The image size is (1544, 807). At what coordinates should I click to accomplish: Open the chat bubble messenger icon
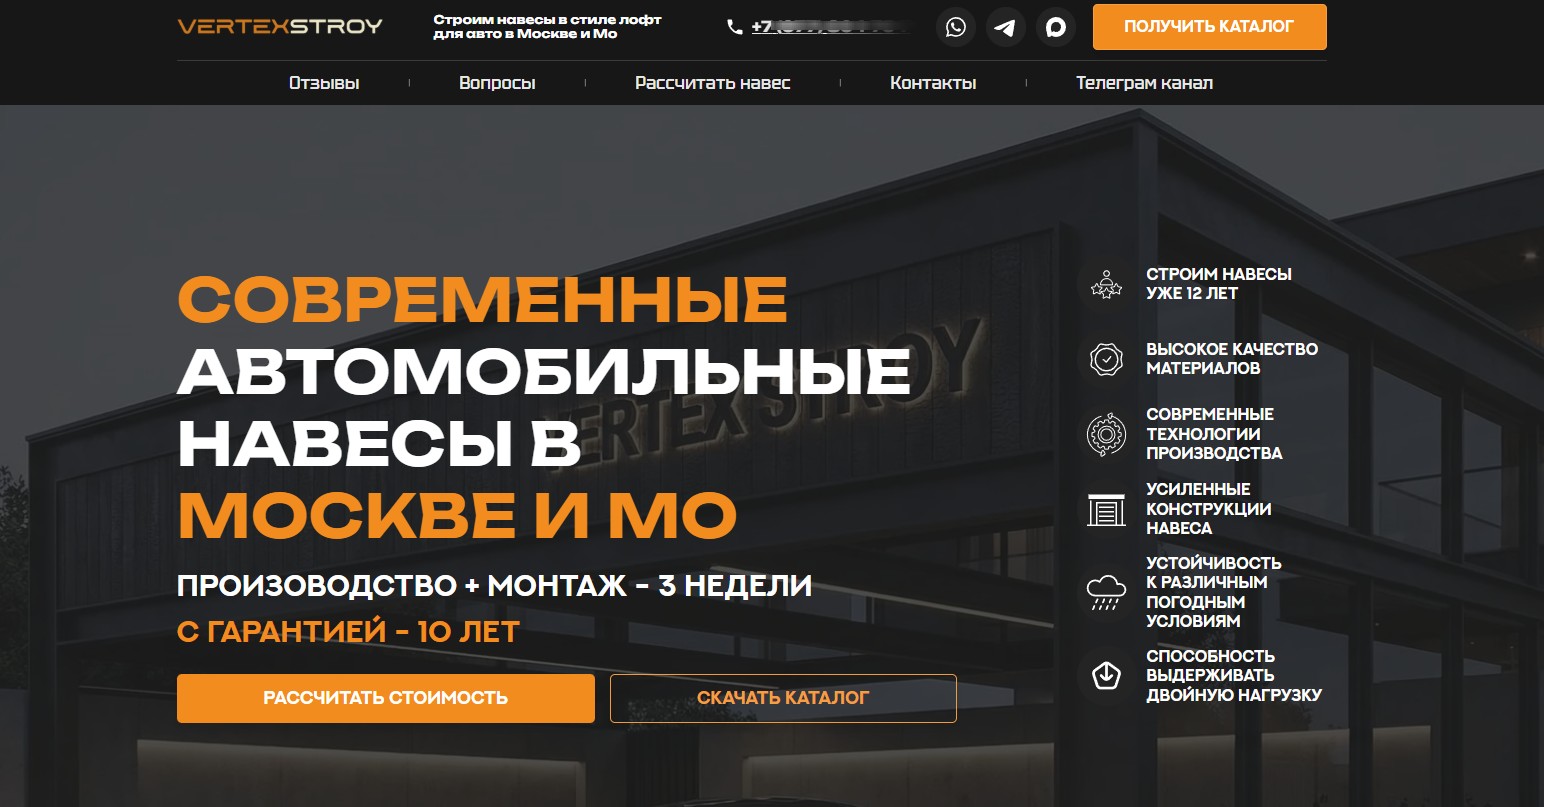point(1055,28)
